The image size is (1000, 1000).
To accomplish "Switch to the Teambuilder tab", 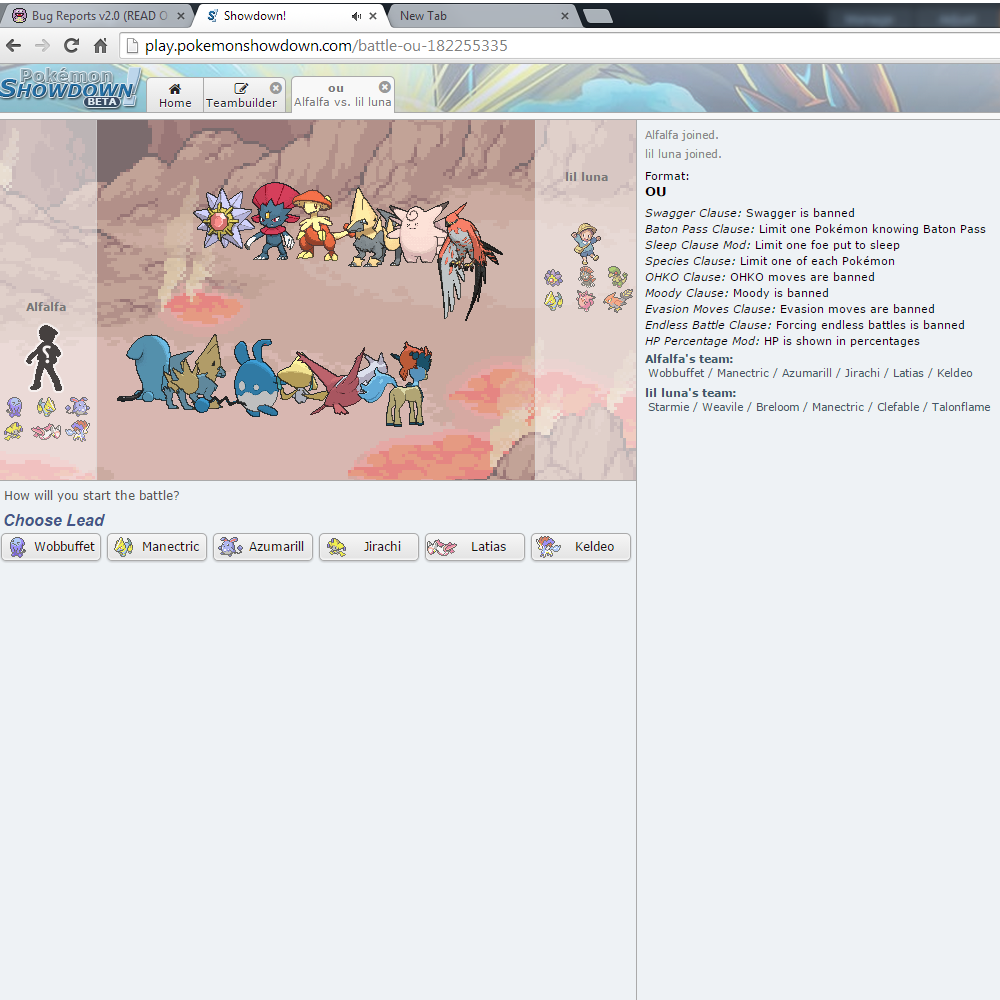I will click(242, 95).
